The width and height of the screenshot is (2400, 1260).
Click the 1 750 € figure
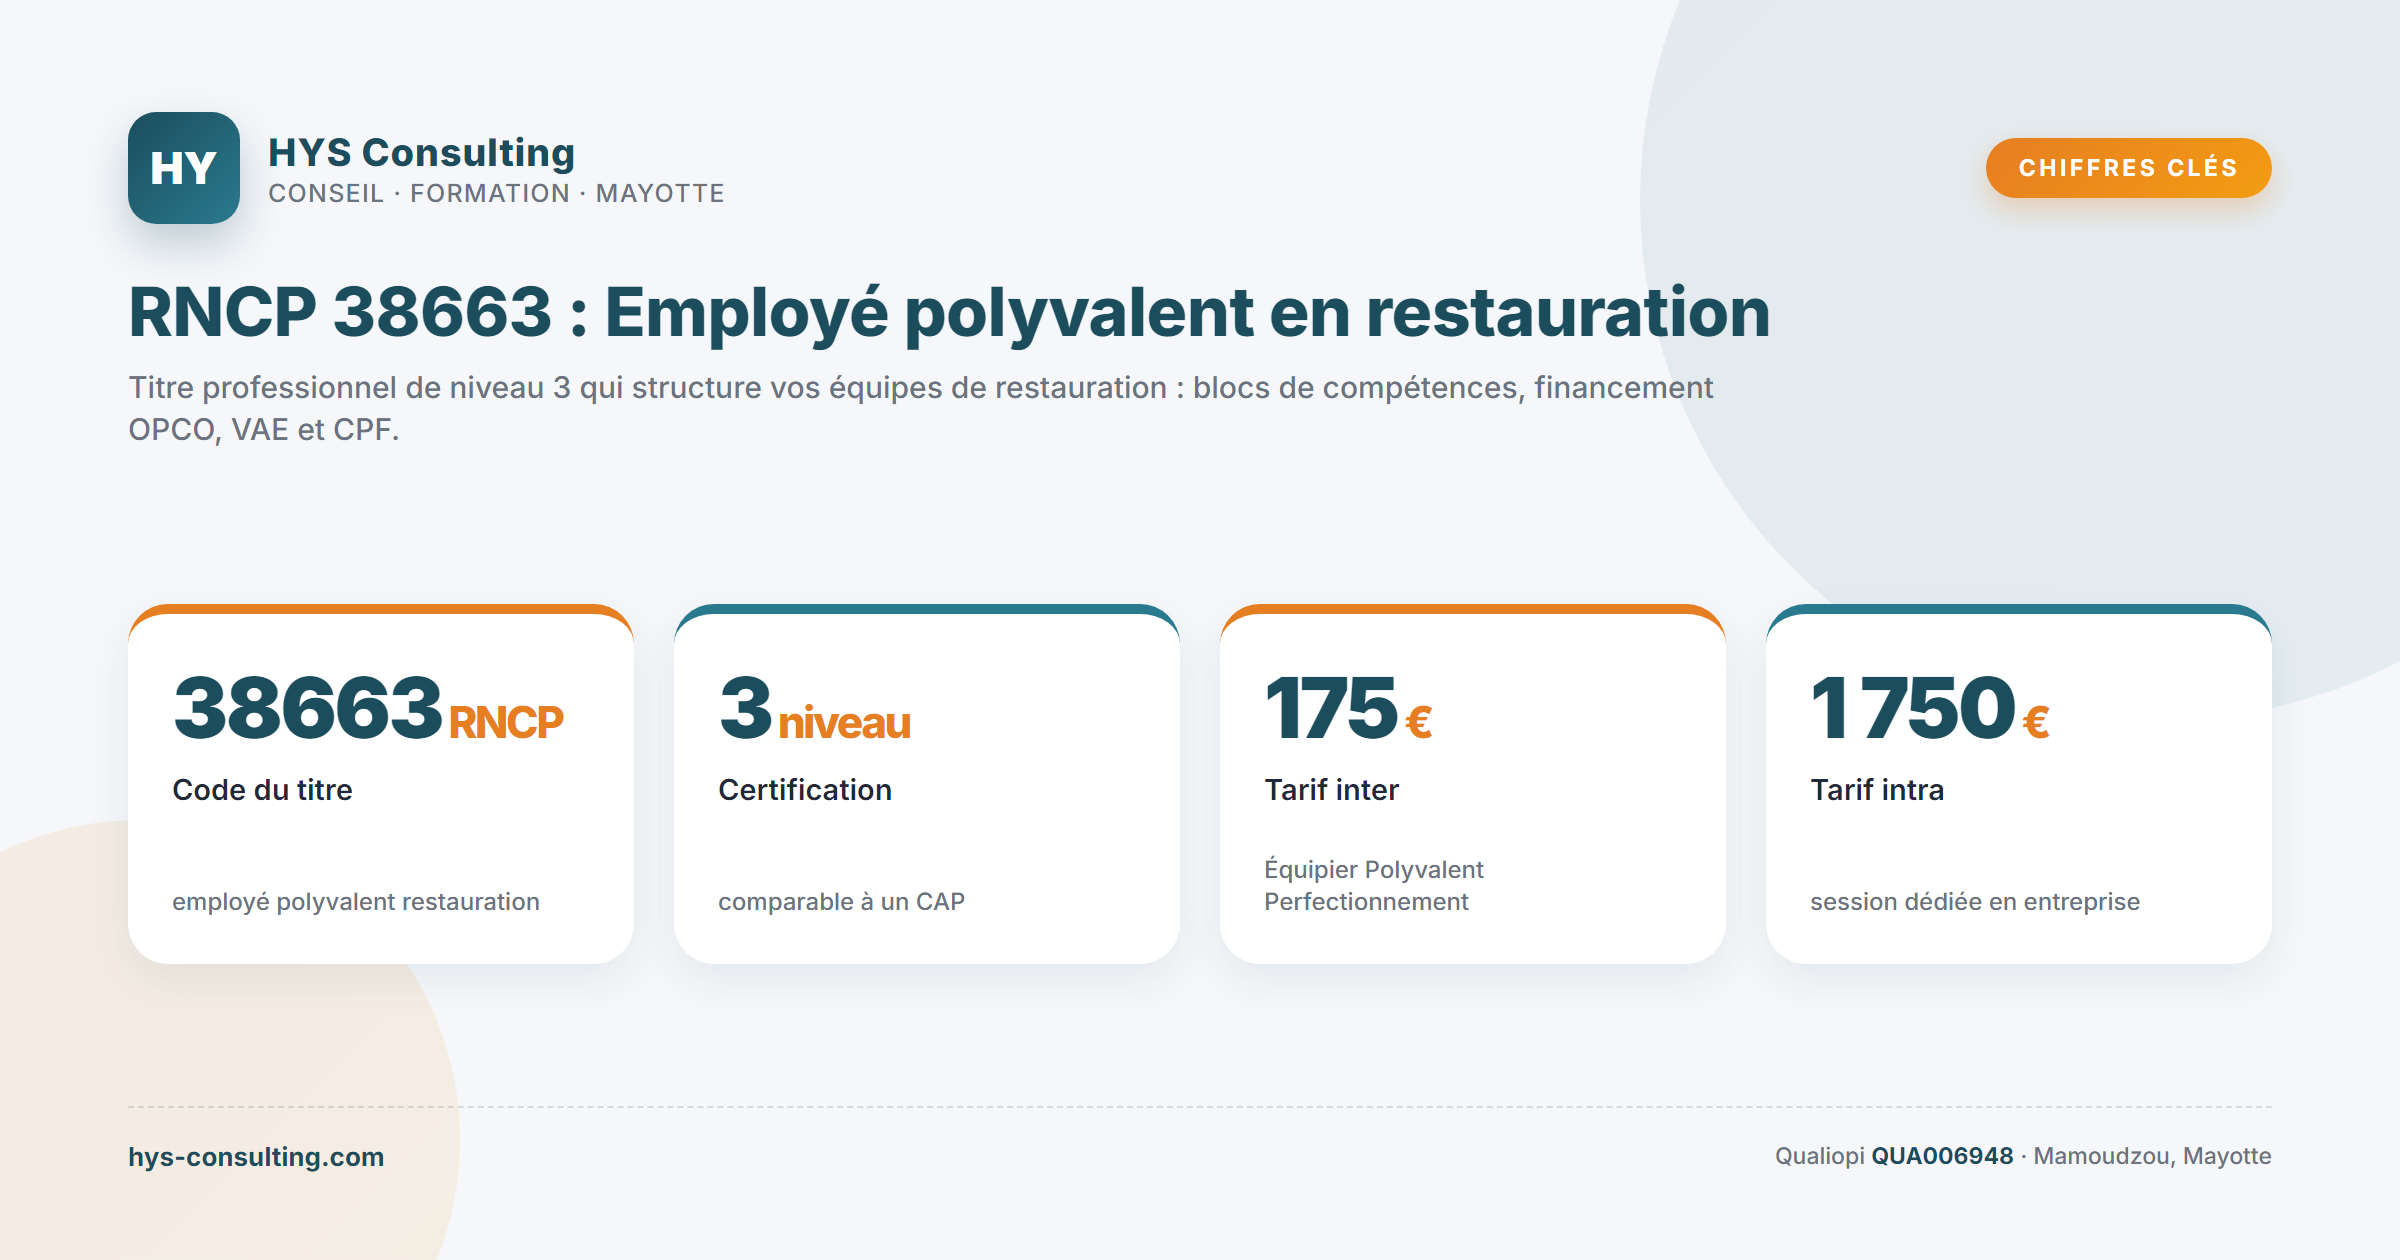(x=1930, y=708)
